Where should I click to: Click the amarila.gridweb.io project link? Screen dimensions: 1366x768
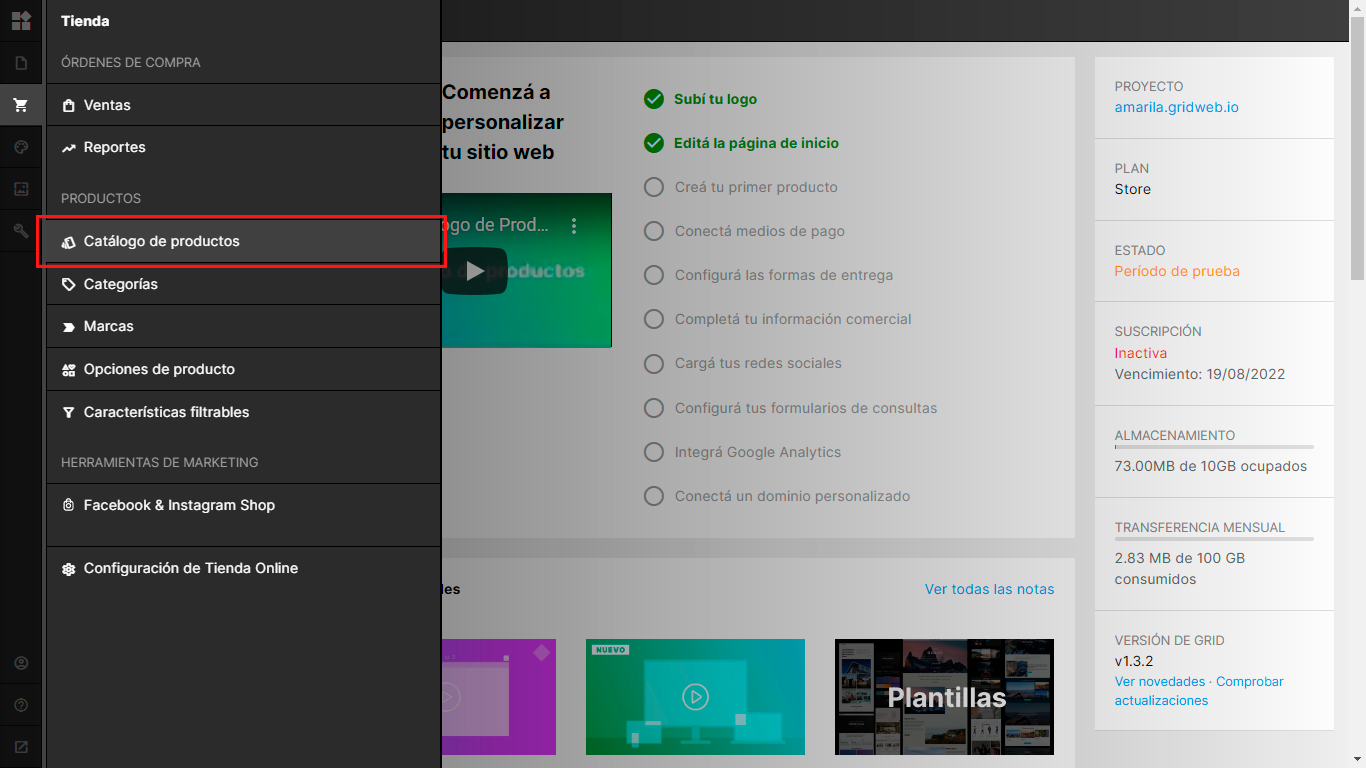click(1176, 107)
